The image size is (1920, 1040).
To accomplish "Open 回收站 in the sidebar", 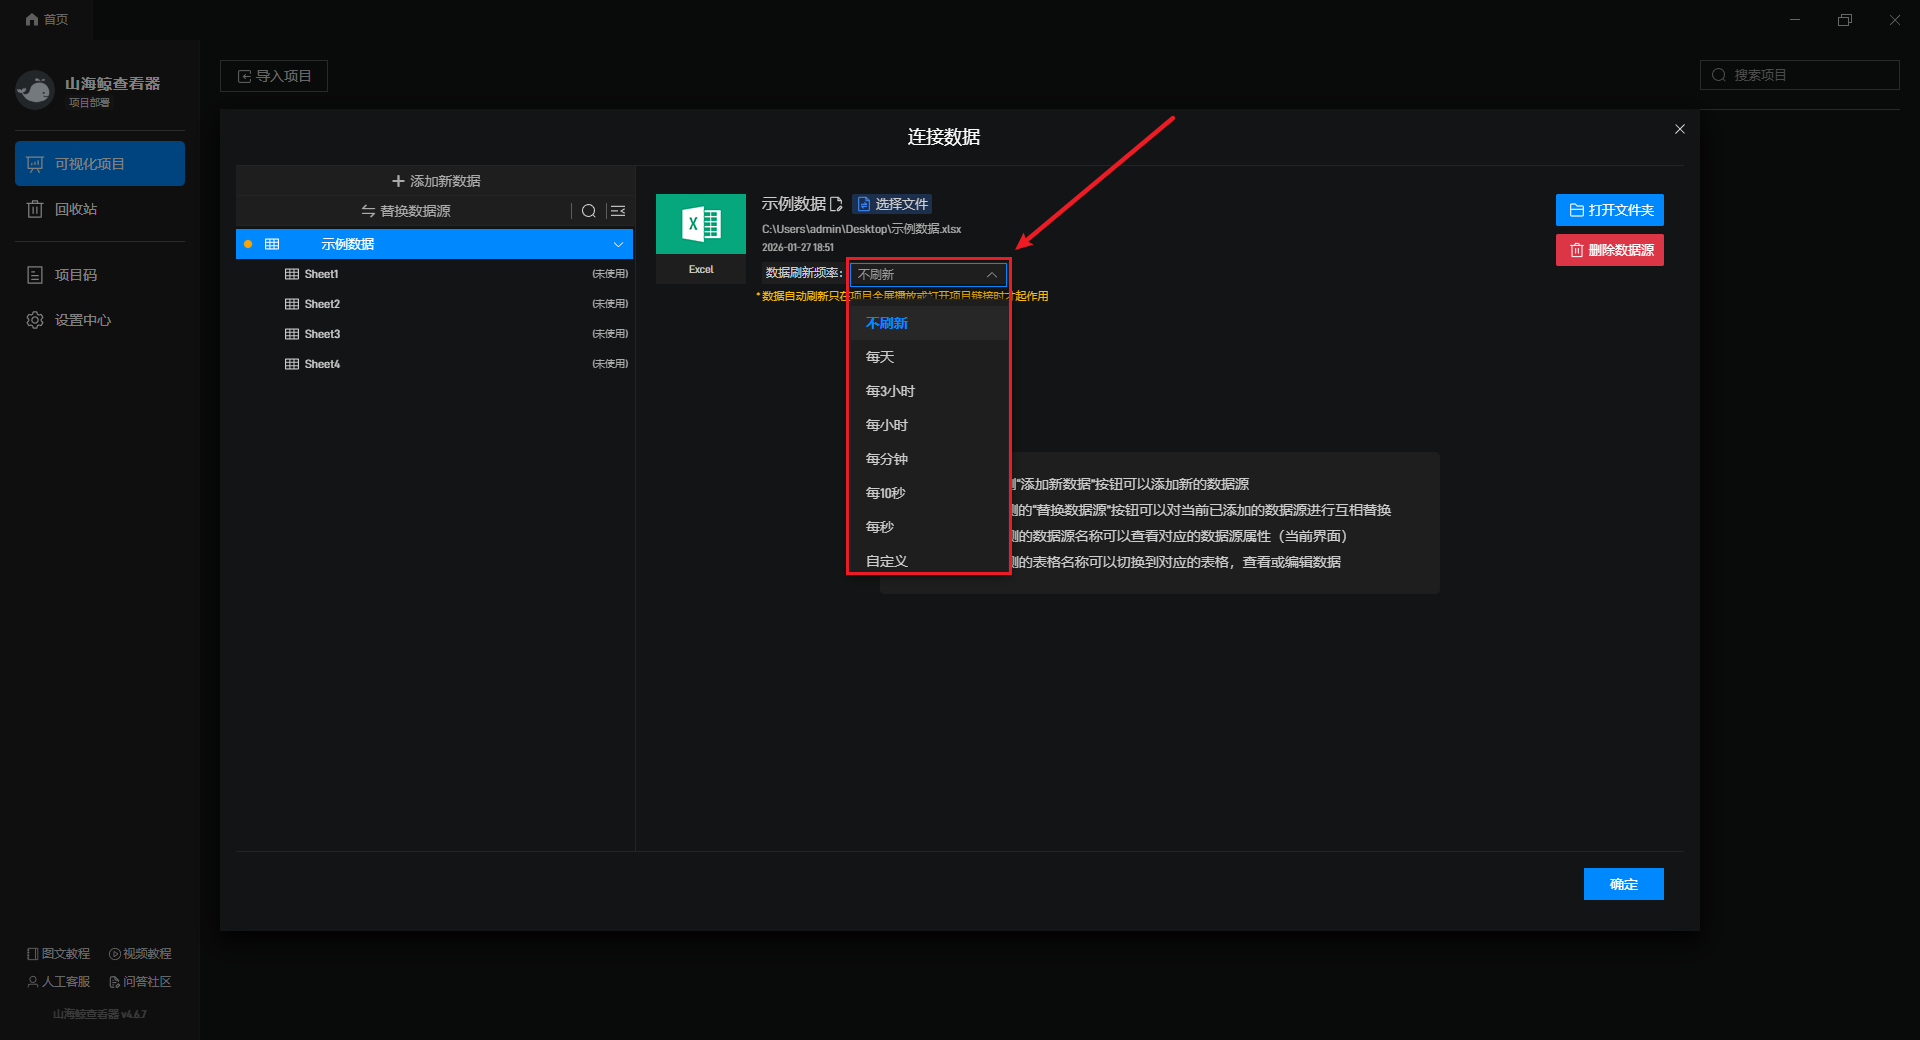I will 76,209.
